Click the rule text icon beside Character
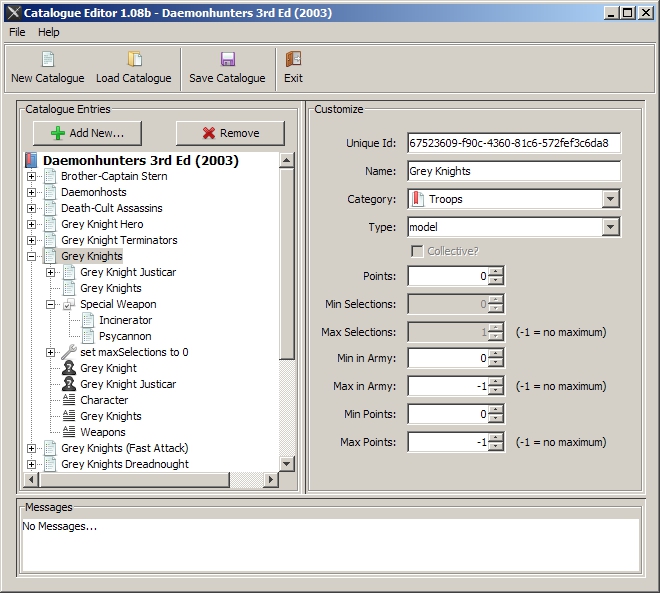 click(x=69, y=400)
